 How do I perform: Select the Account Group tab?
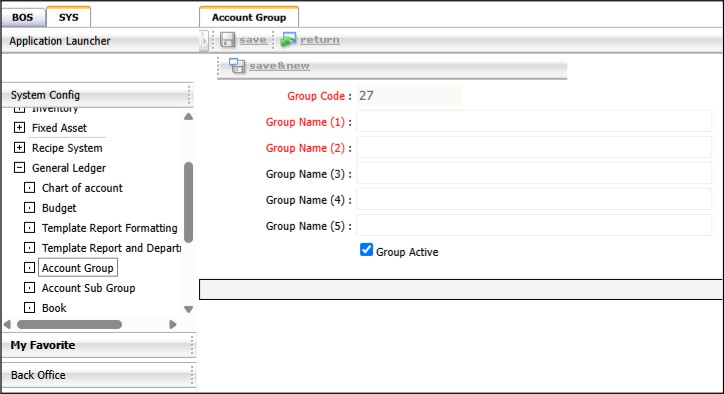click(249, 17)
